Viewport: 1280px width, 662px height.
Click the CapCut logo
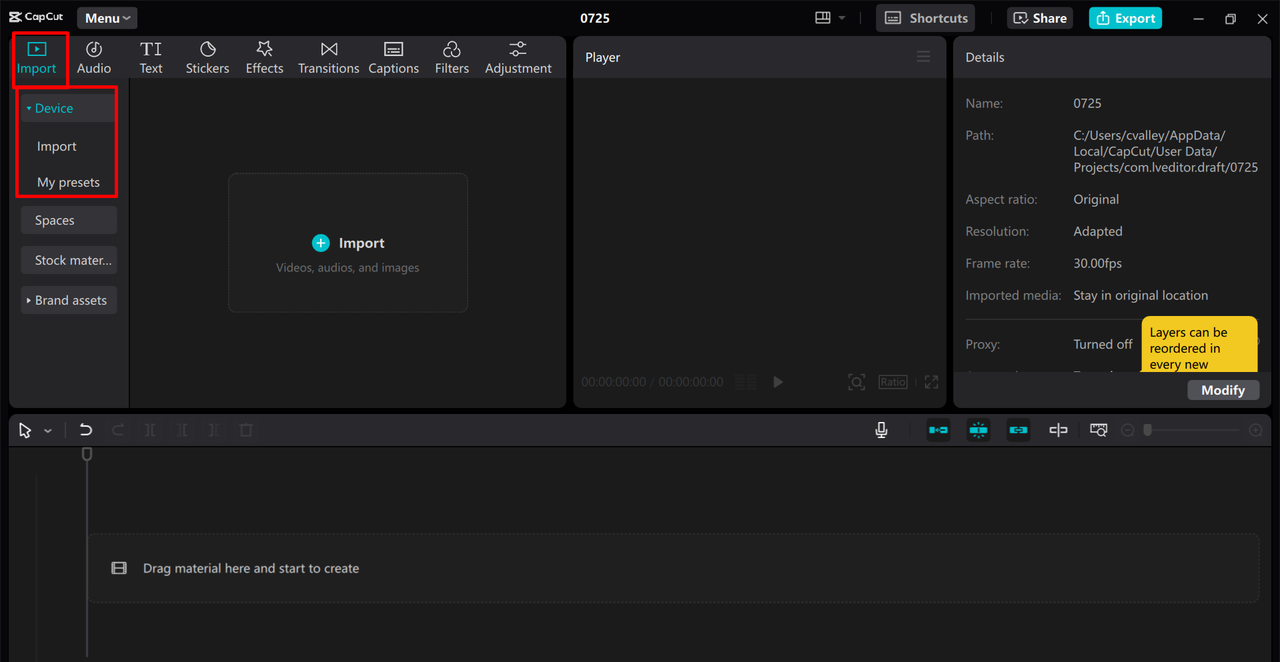36,17
